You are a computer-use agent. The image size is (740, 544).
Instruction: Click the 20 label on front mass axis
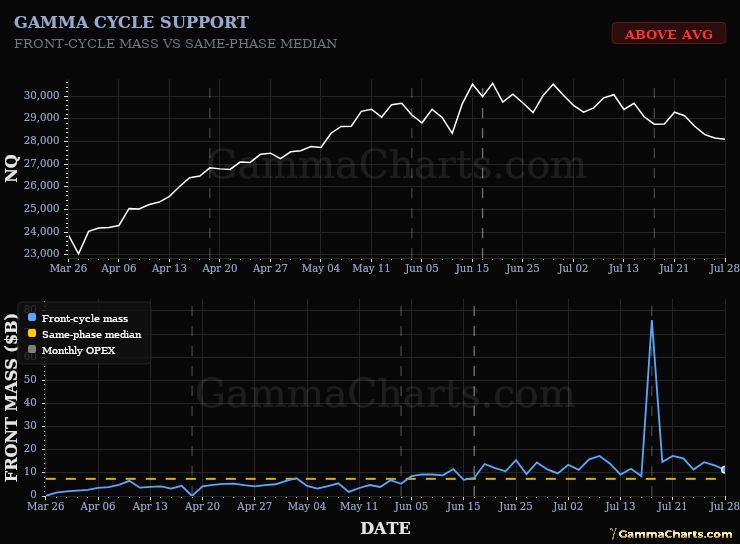click(x=30, y=448)
